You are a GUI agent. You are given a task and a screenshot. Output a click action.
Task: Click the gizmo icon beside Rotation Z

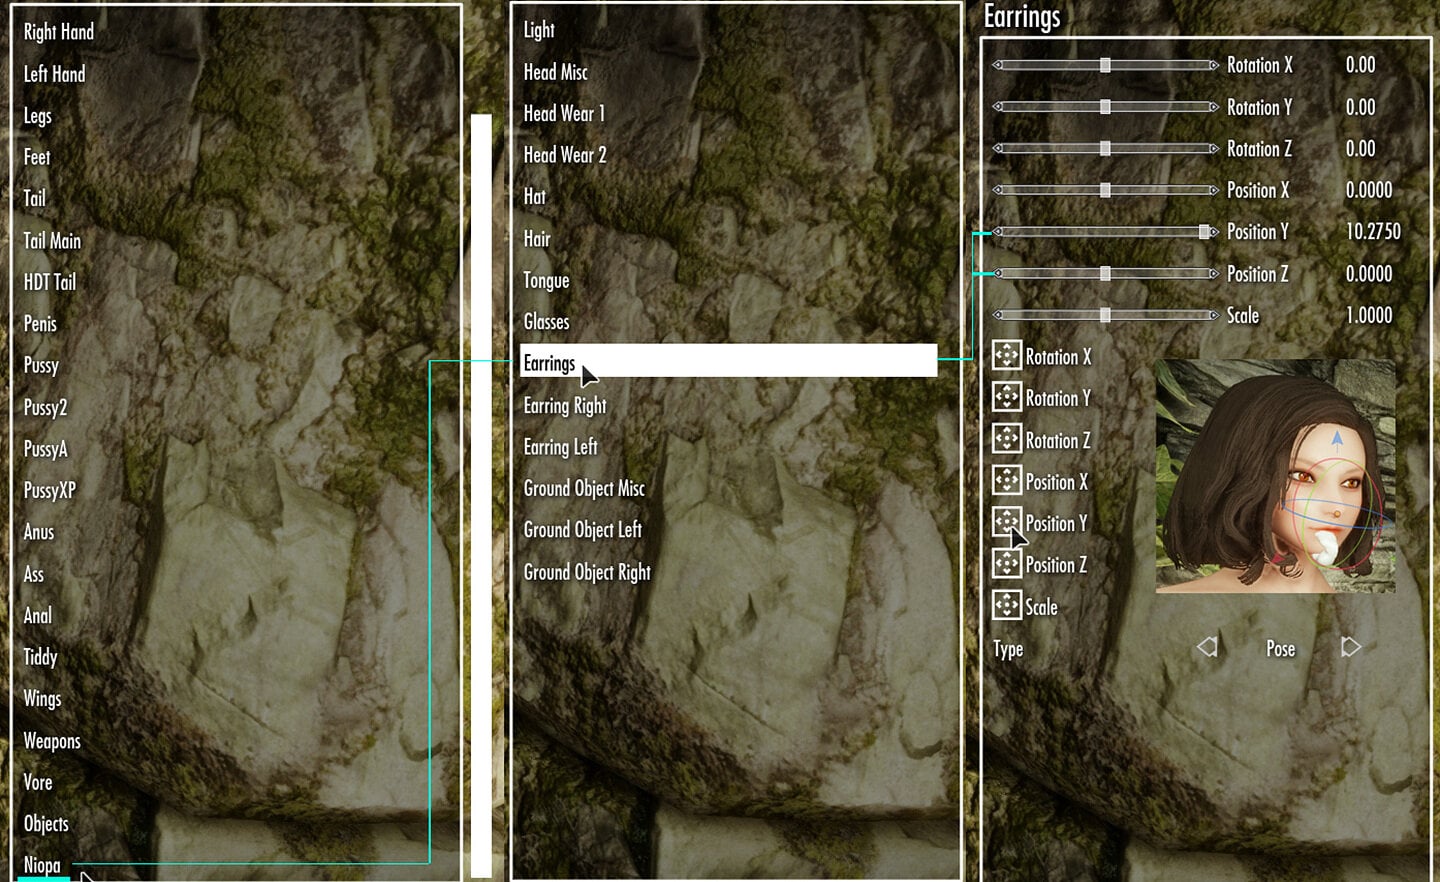coord(1006,439)
